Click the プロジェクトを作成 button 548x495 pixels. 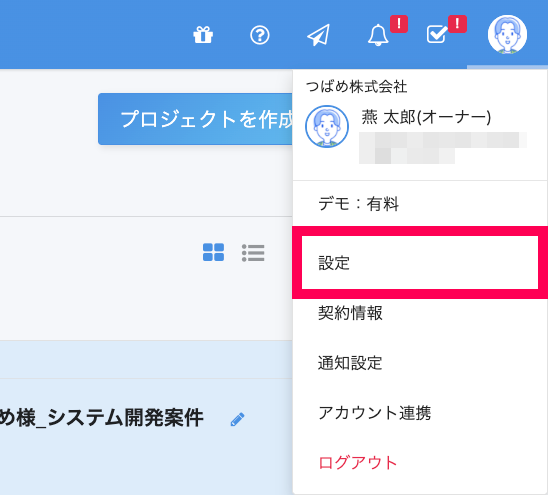(195, 119)
